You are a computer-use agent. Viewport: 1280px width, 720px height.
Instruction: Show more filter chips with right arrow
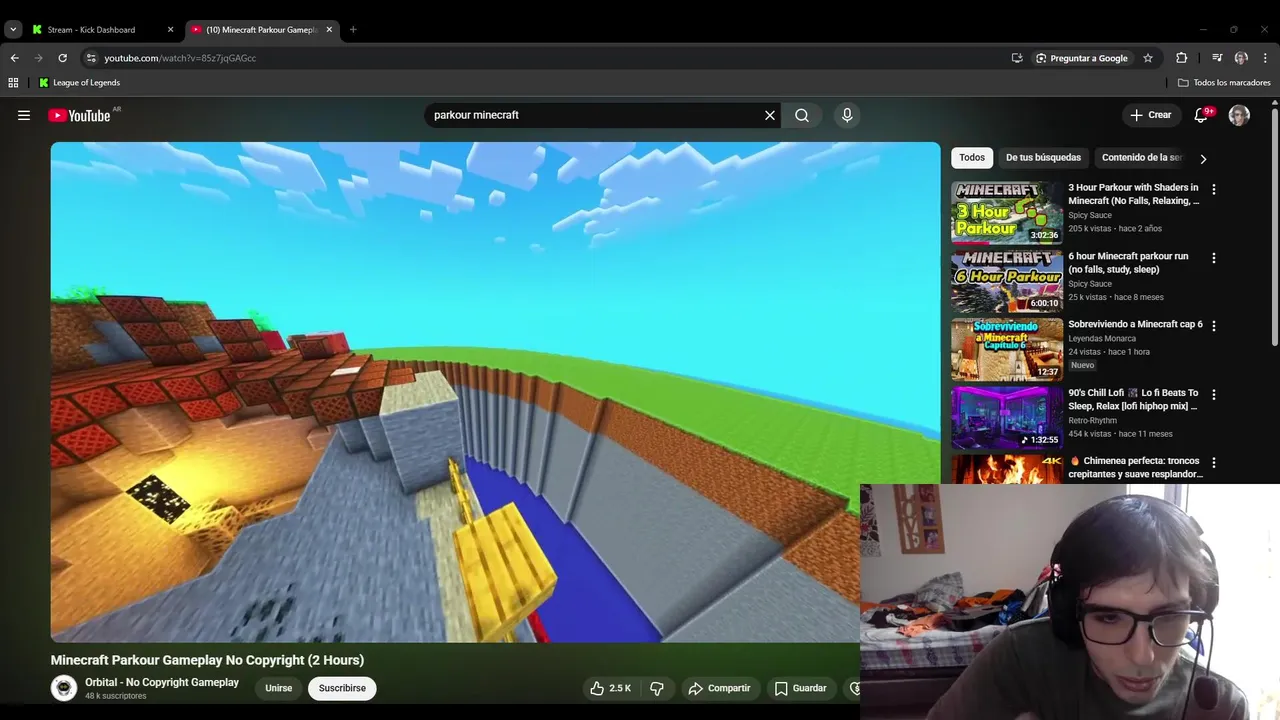pyautogui.click(x=1203, y=158)
